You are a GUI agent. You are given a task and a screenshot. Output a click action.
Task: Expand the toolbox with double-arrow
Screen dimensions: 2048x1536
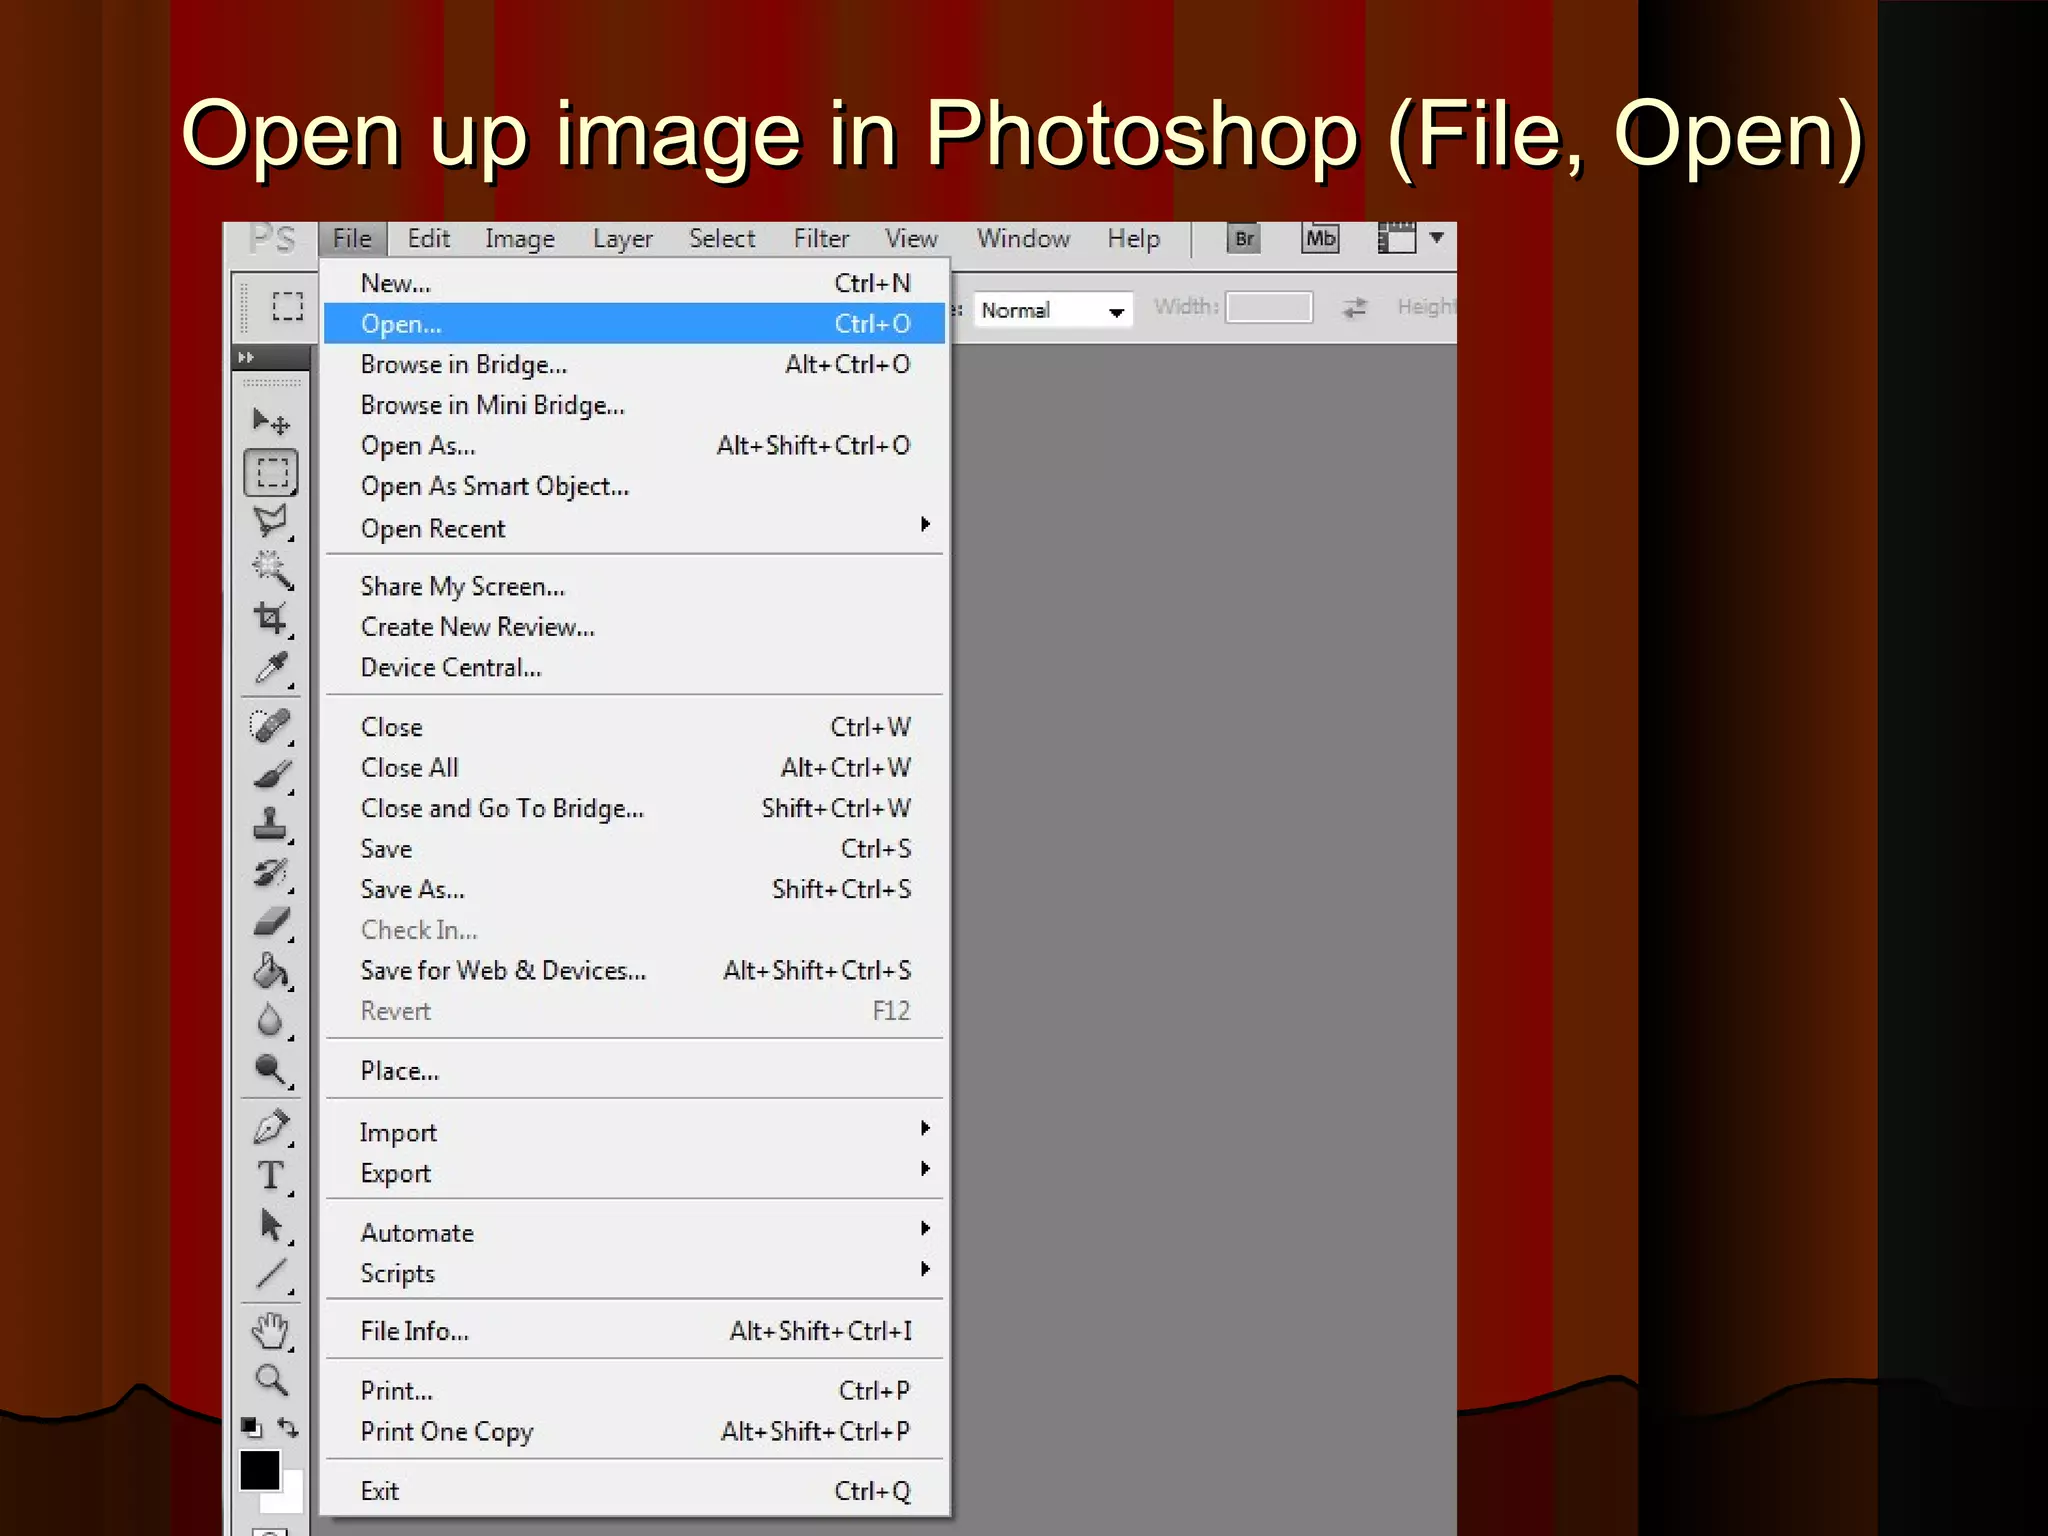[246, 357]
